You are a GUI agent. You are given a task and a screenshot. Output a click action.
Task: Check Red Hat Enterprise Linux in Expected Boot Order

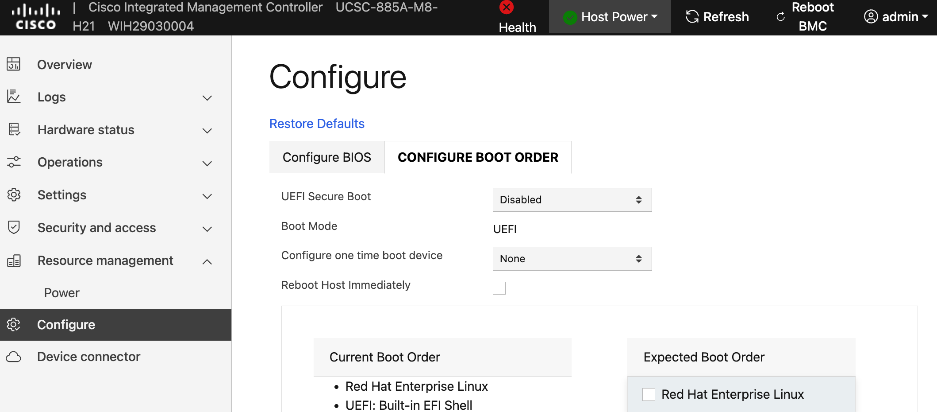coord(648,395)
